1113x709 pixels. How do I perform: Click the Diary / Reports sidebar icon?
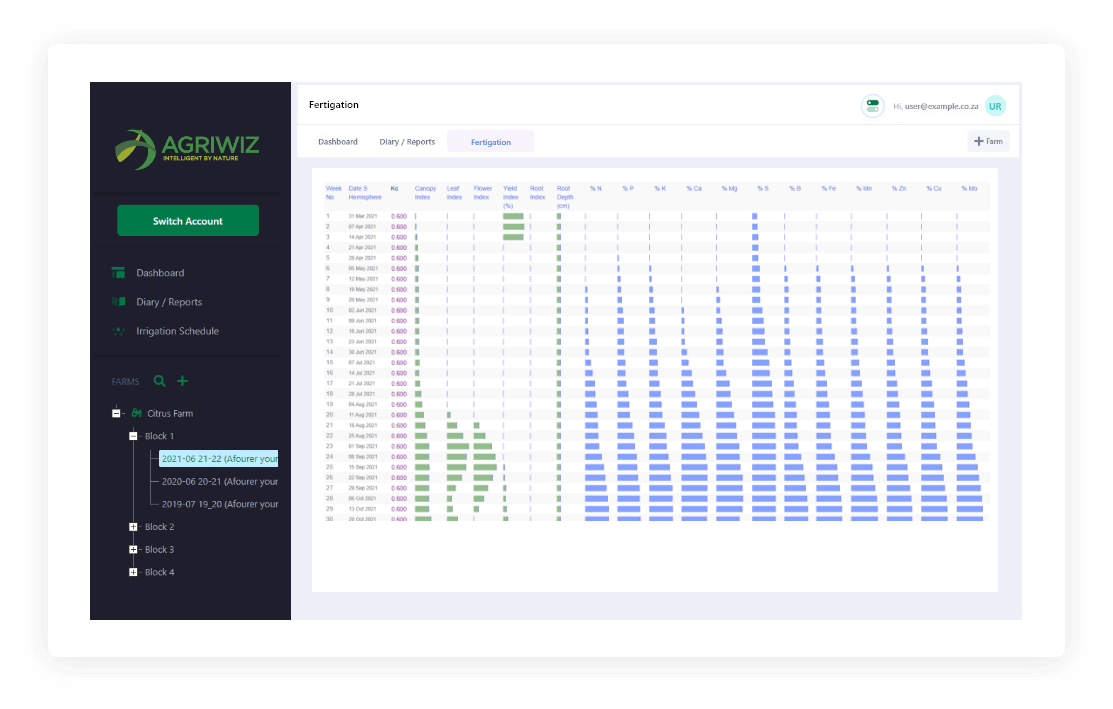118,302
